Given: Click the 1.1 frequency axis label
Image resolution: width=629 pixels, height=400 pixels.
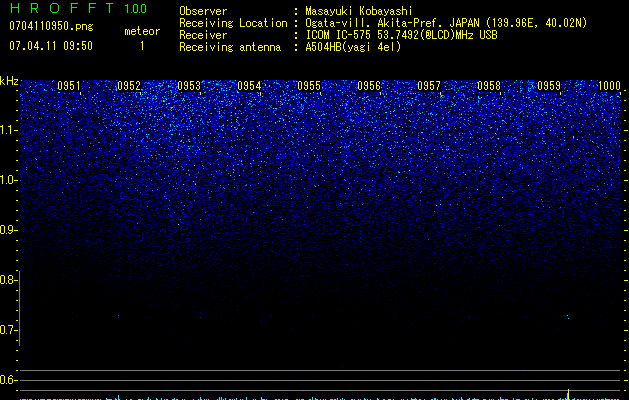Looking at the screenshot, I should tap(8, 130).
